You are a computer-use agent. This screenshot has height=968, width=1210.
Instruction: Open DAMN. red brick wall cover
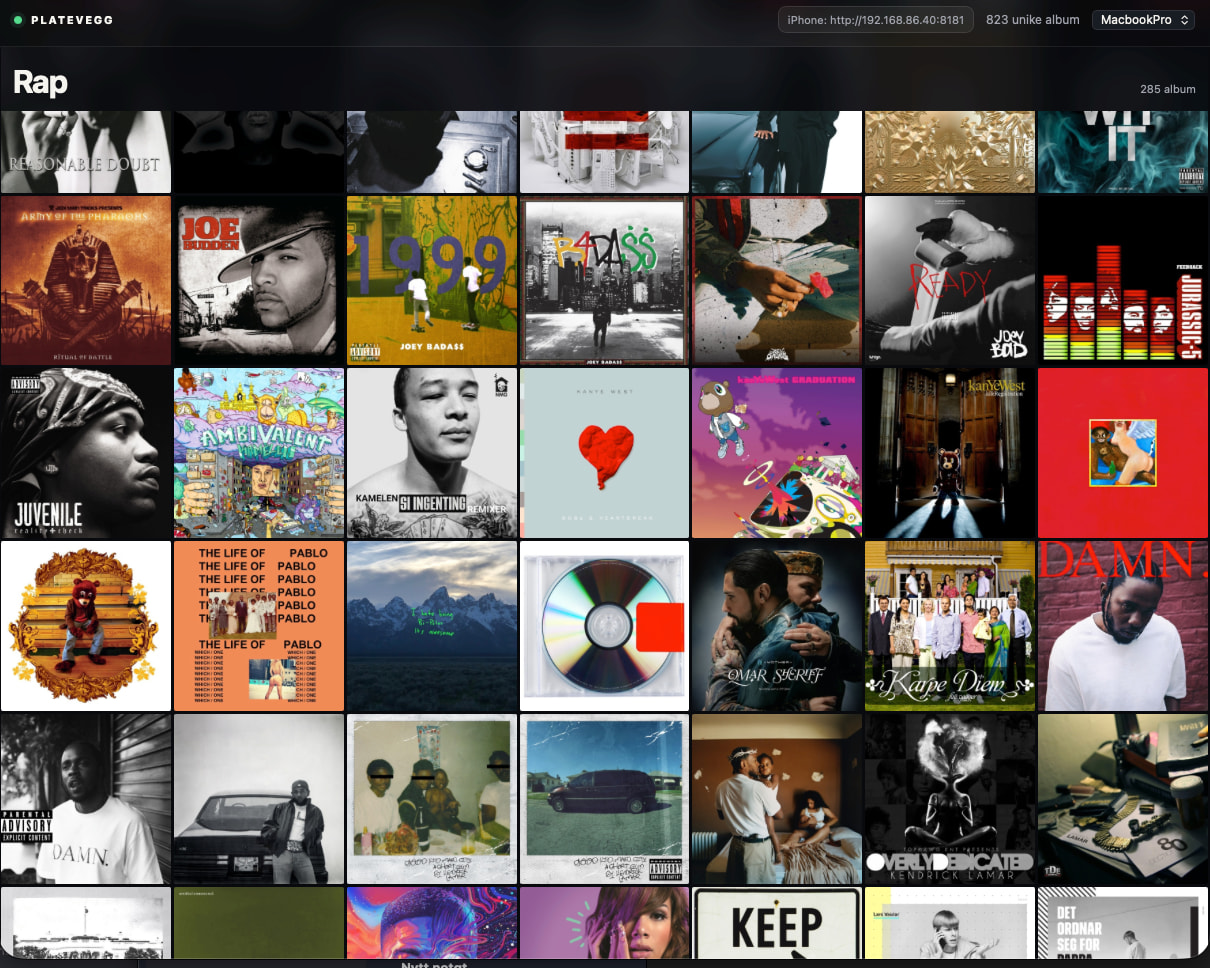[1124, 626]
